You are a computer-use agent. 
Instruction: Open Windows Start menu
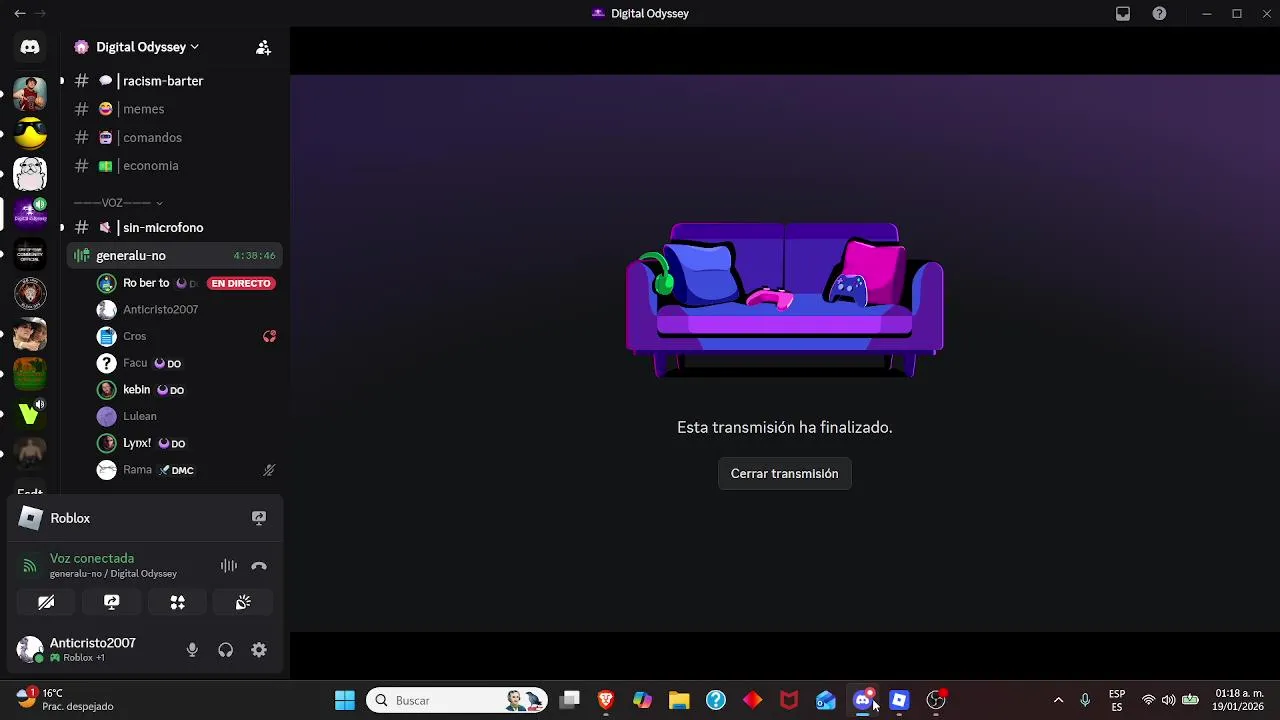pyautogui.click(x=345, y=701)
